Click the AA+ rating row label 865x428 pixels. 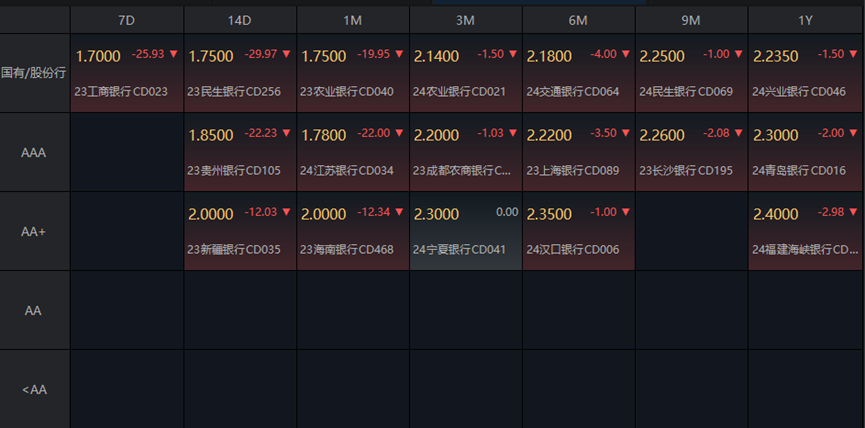(x=35, y=231)
